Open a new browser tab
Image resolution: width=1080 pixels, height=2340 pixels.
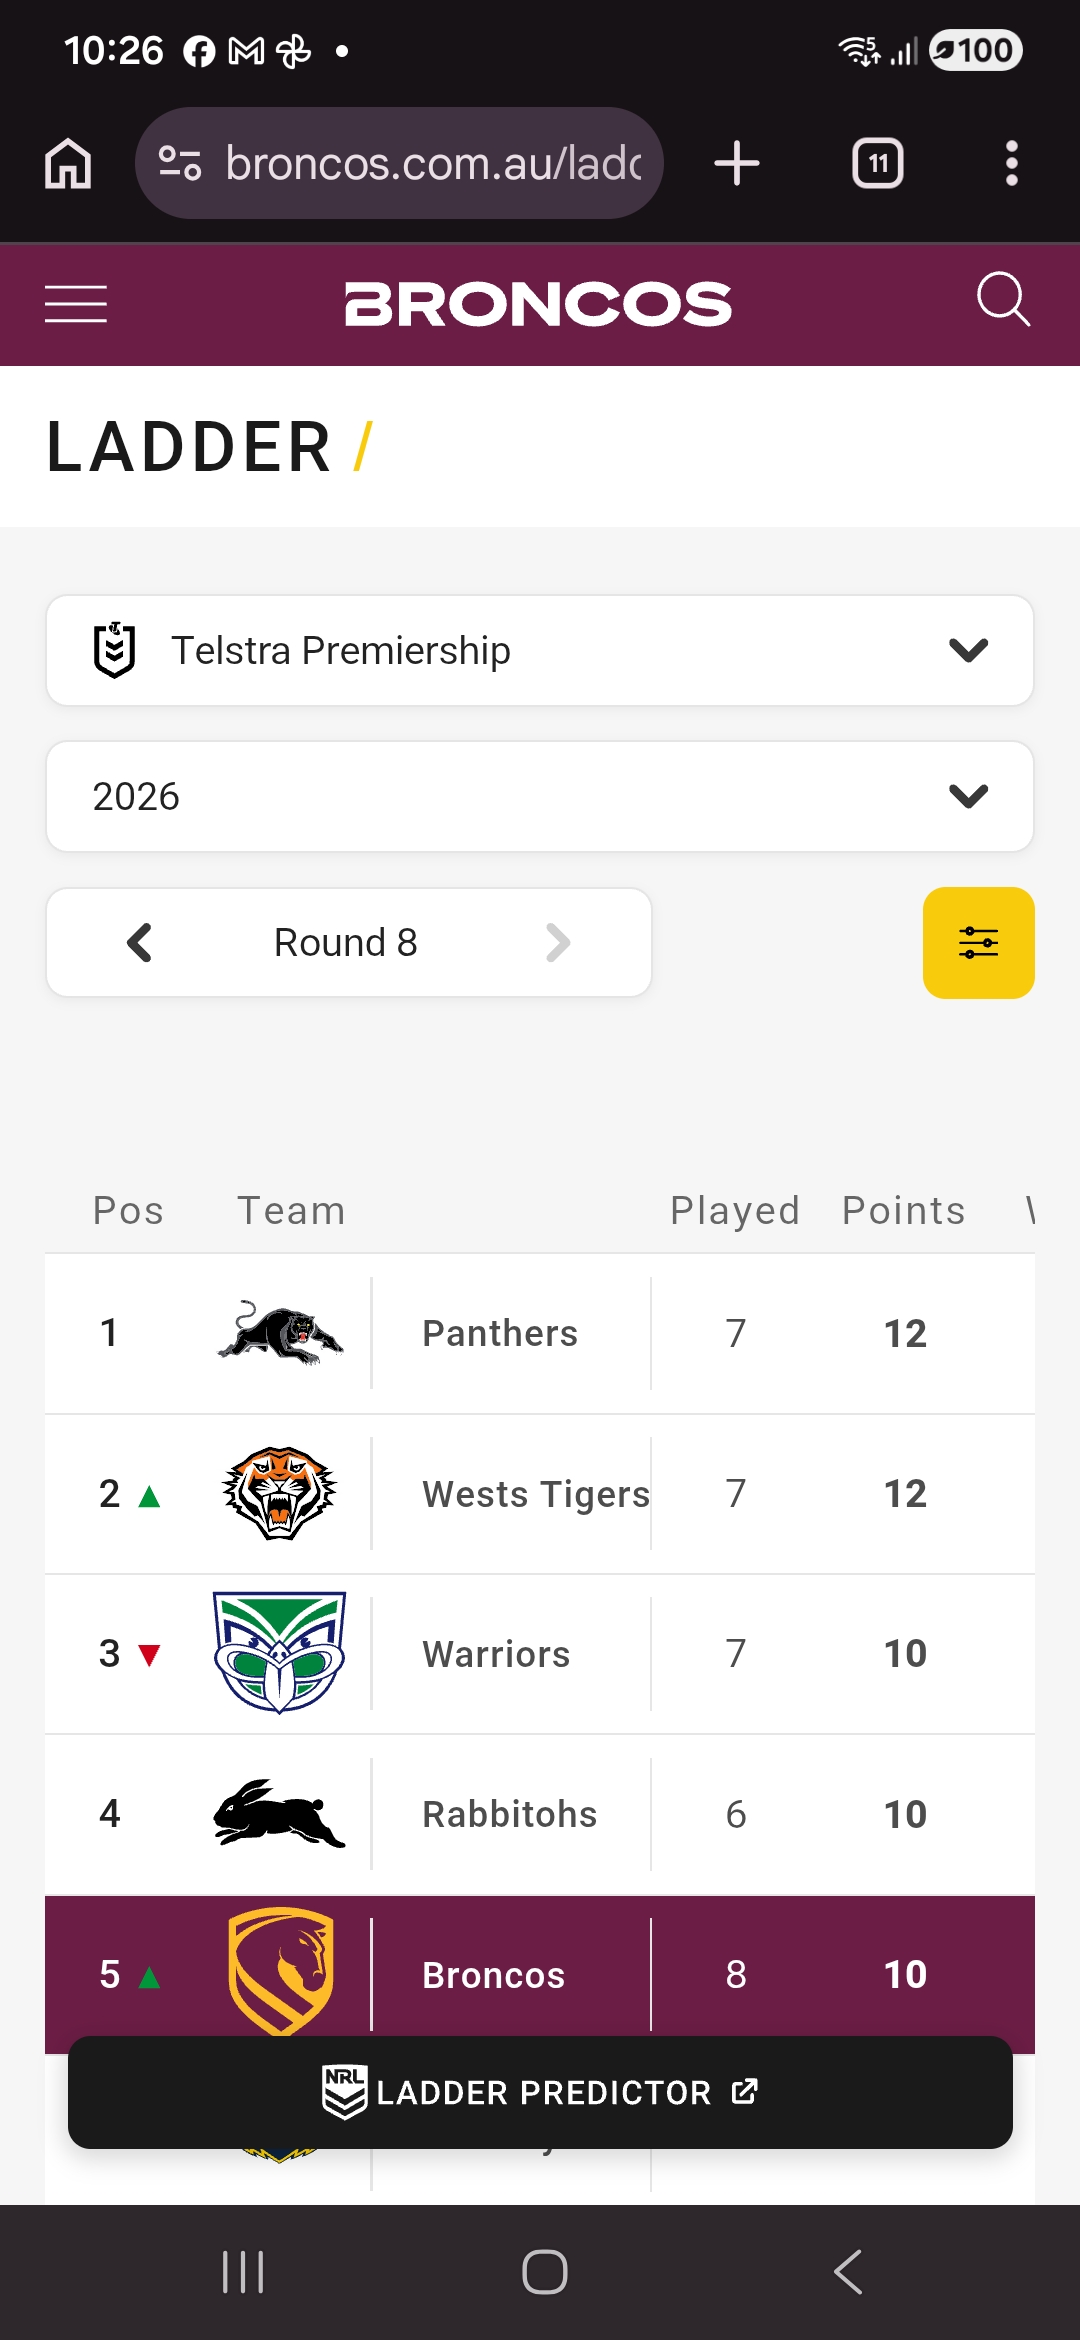pos(737,163)
